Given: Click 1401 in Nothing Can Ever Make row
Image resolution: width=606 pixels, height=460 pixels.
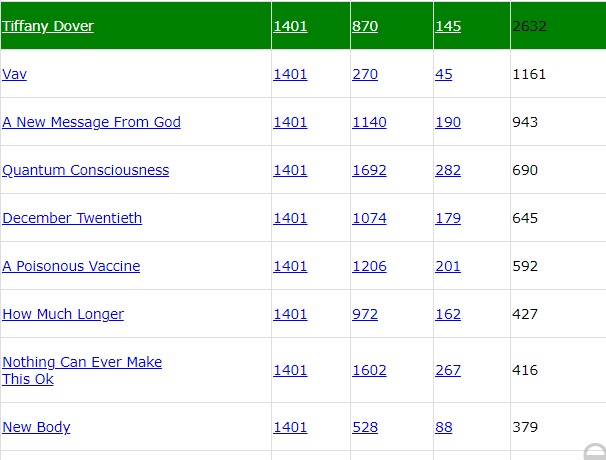Looking at the screenshot, I should pyautogui.click(x=290, y=370).
